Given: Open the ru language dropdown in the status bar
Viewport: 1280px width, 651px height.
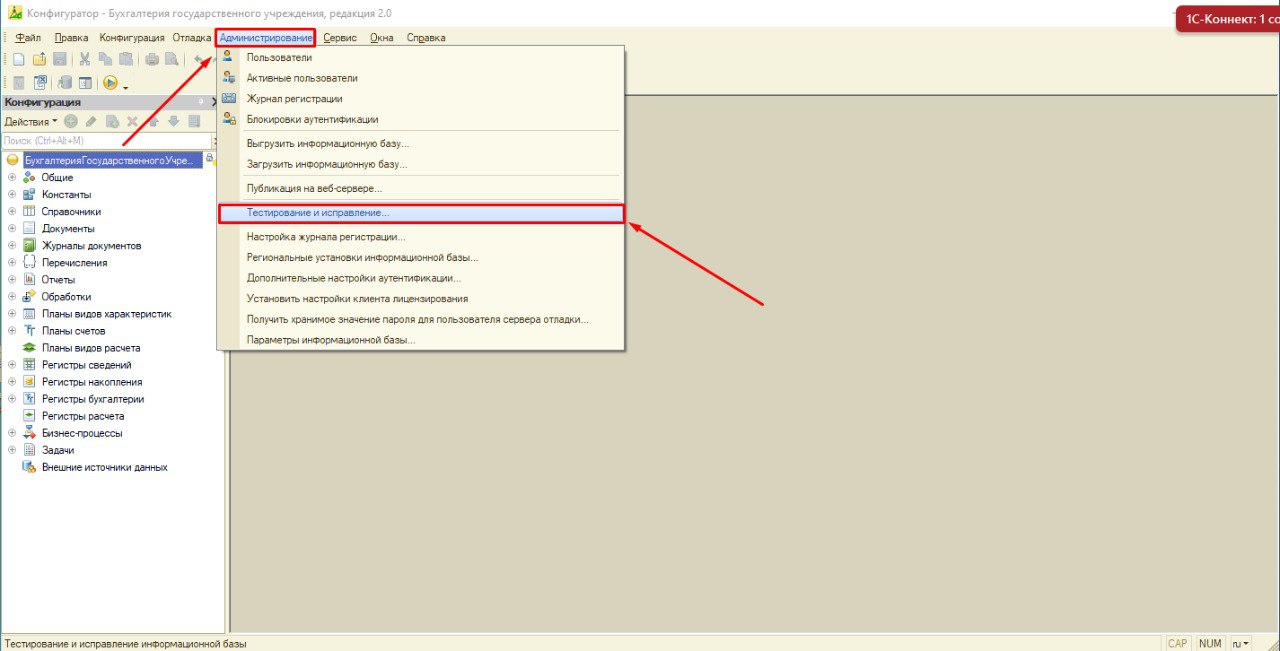Looking at the screenshot, I should pyautogui.click(x=1241, y=643).
